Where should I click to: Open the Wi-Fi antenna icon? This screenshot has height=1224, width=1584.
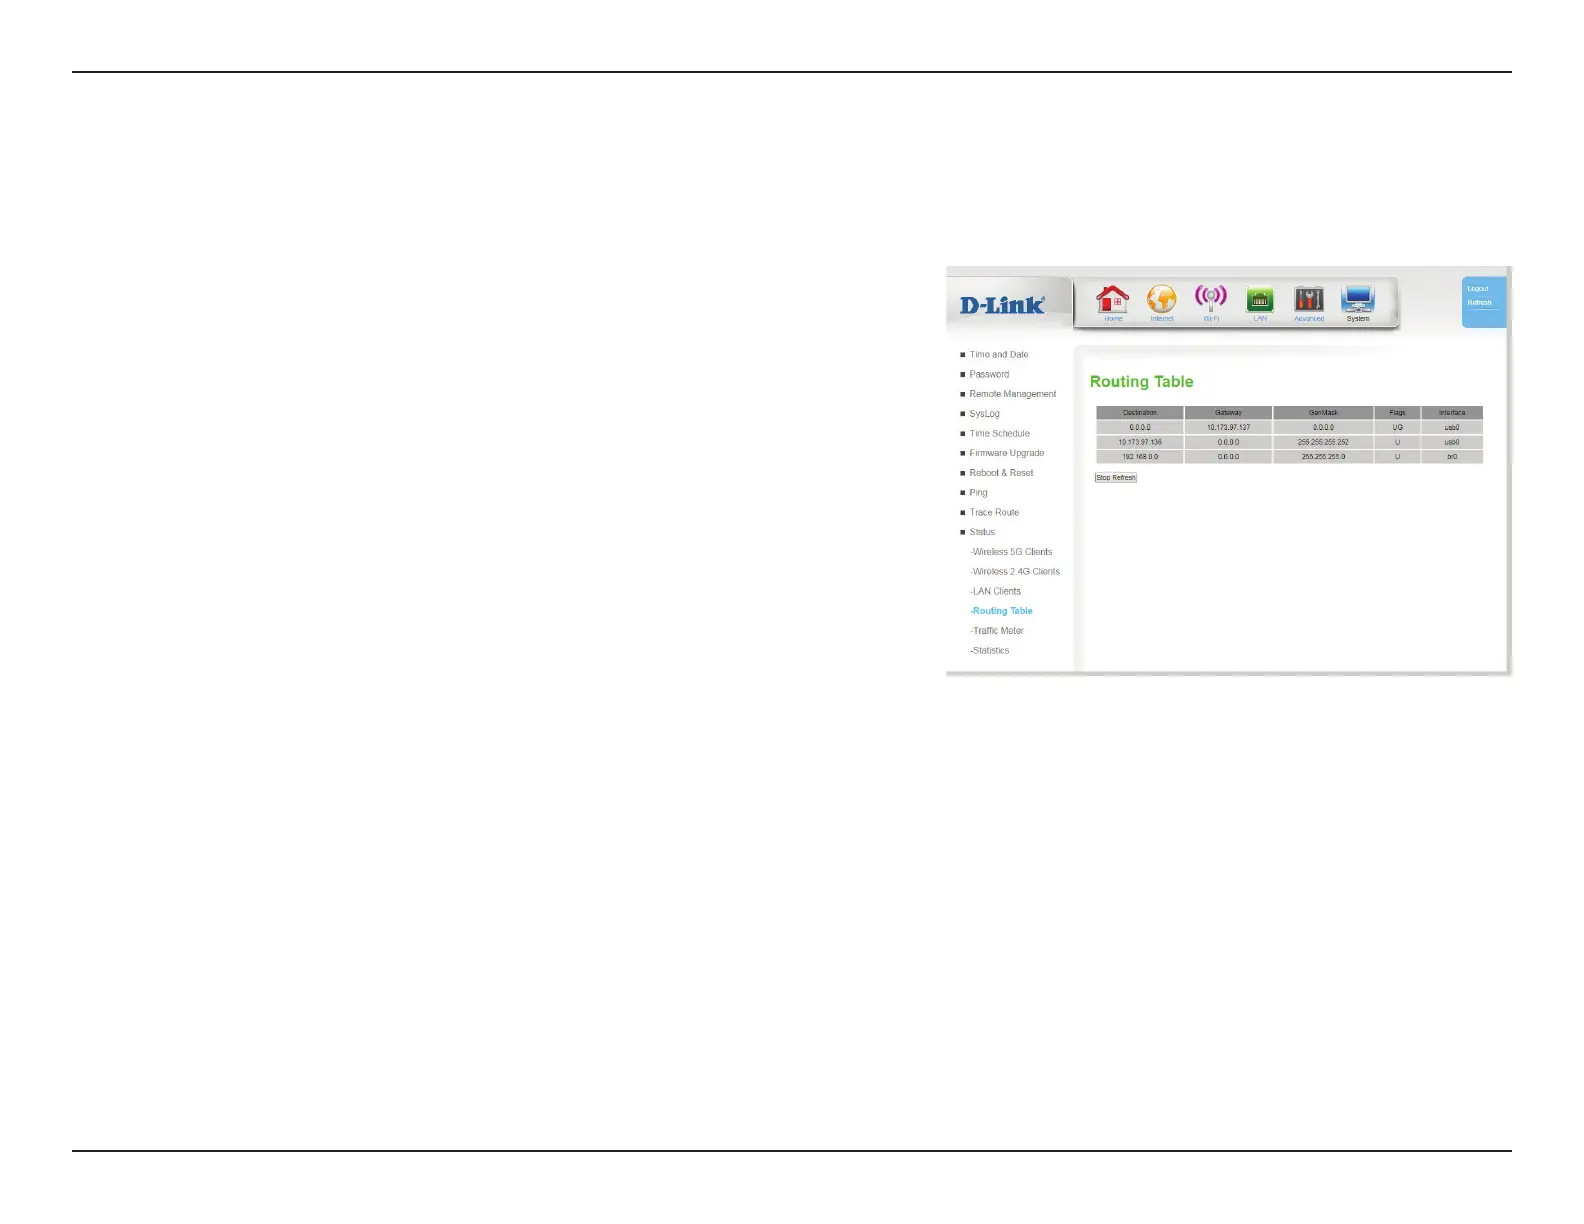click(x=1211, y=302)
